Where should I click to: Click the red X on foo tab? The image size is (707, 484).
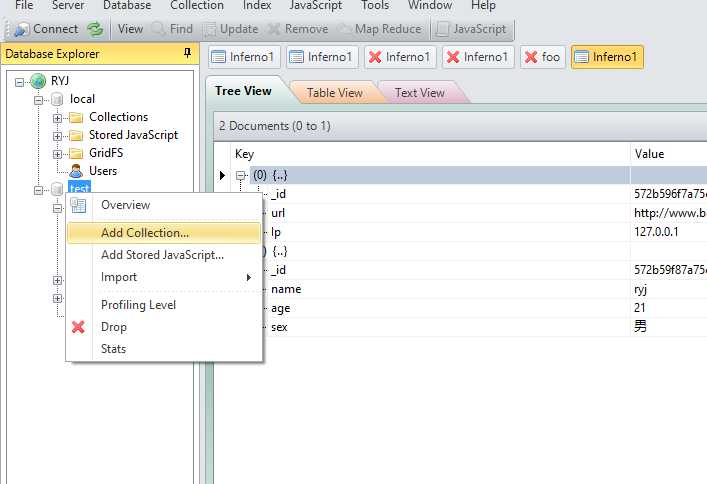[x=531, y=57]
